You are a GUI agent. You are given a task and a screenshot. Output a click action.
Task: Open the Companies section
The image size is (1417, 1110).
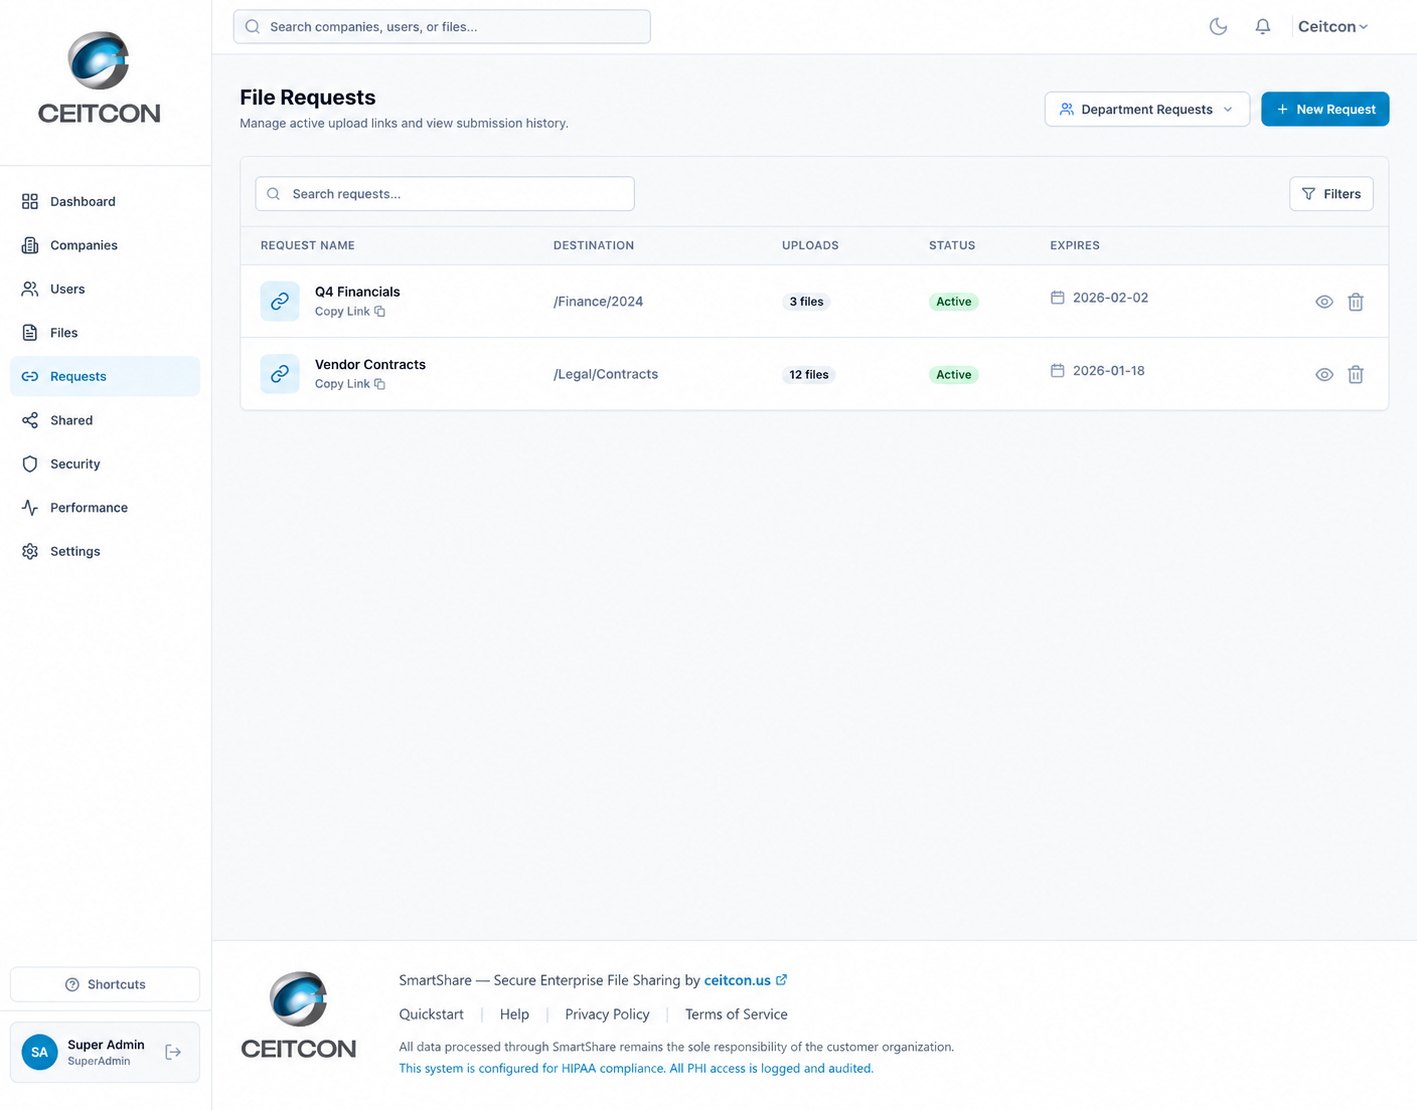point(105,245)
